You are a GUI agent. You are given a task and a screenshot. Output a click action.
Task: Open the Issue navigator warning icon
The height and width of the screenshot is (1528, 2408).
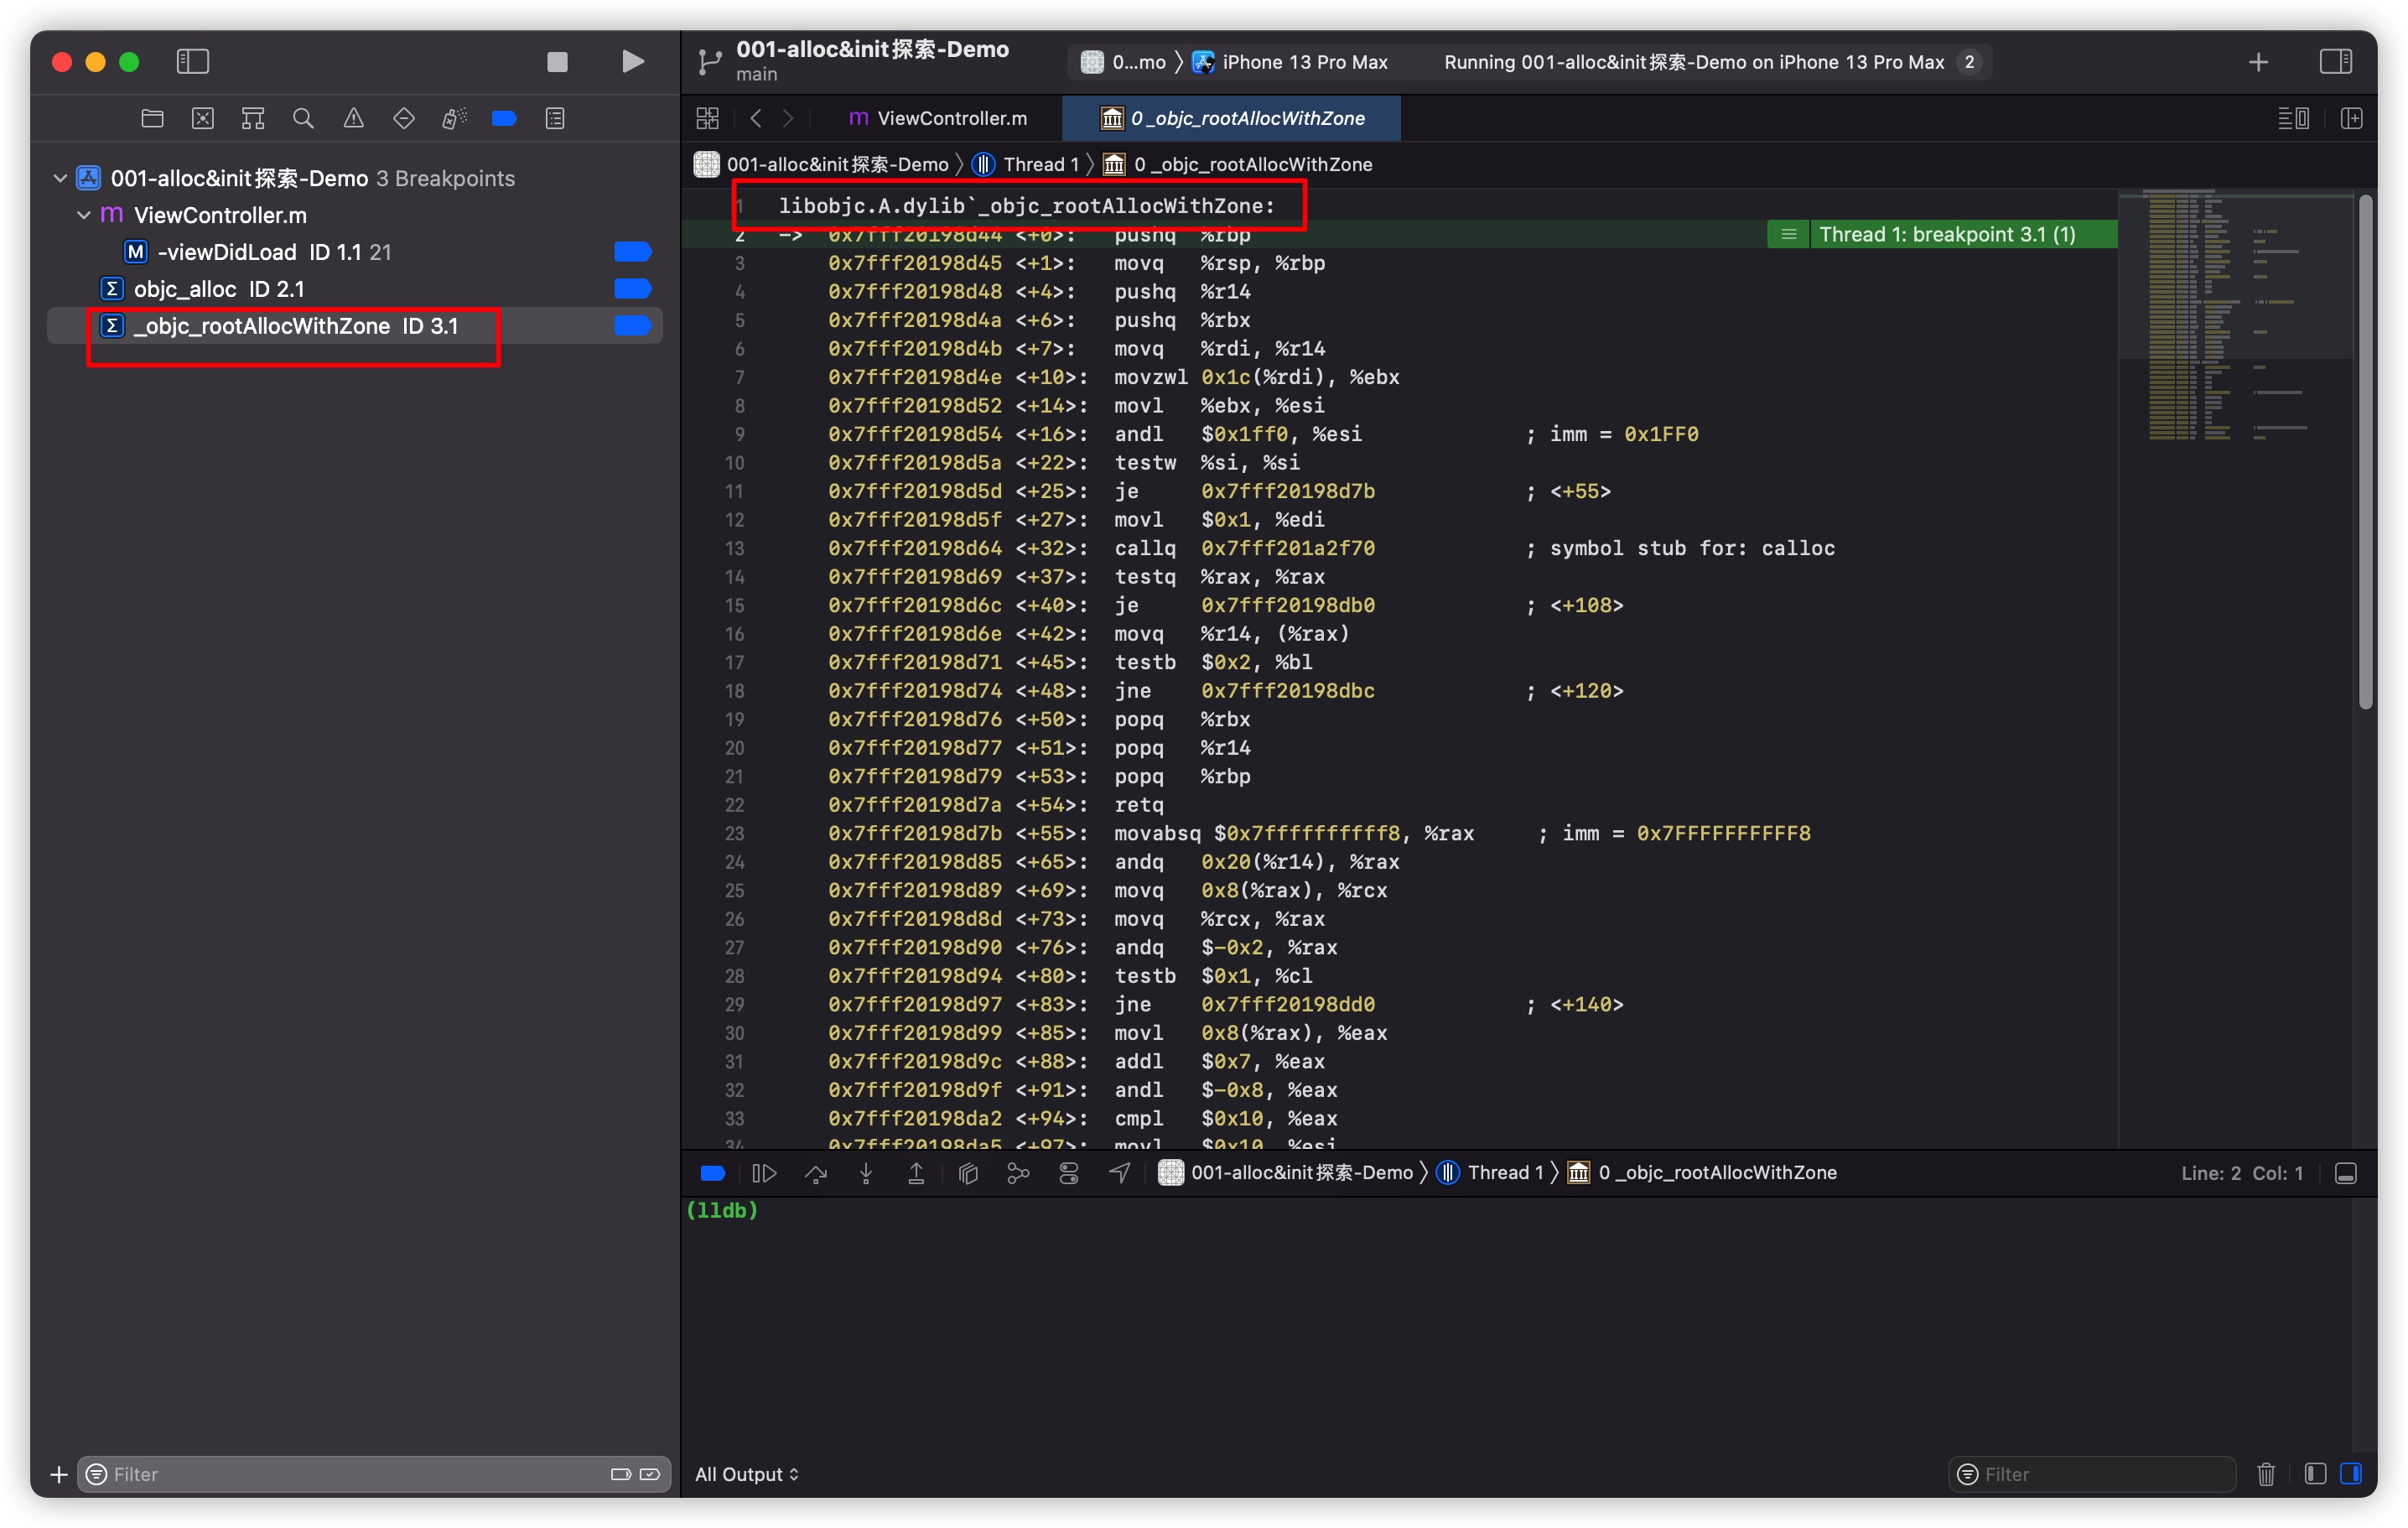(x=353, y=119)
